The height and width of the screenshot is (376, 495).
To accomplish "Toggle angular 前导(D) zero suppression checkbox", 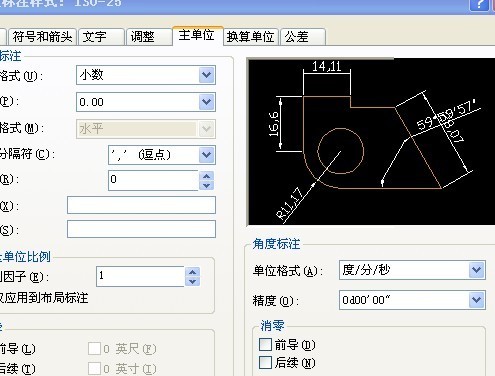I will (x=265, y=345).
